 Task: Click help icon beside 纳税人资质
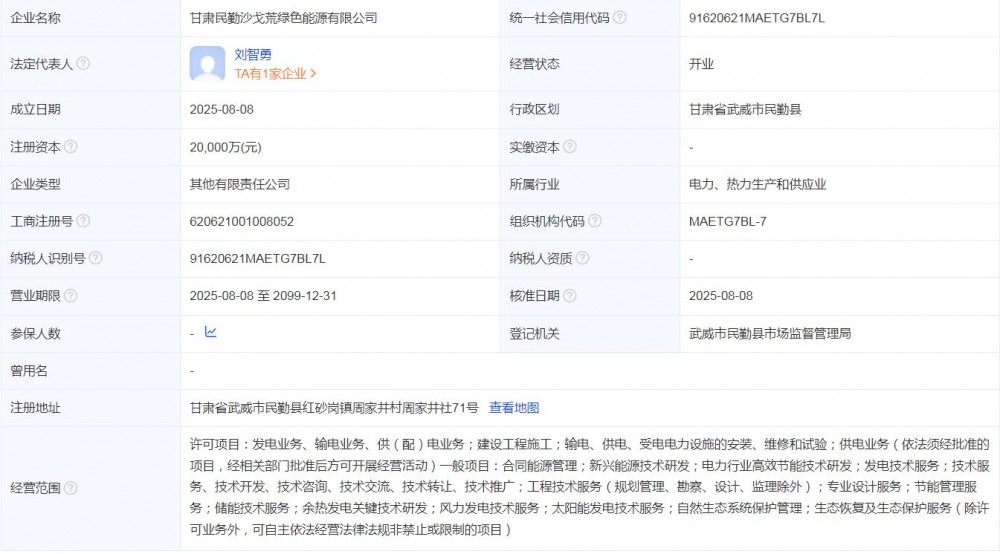(x=582, y=259)
